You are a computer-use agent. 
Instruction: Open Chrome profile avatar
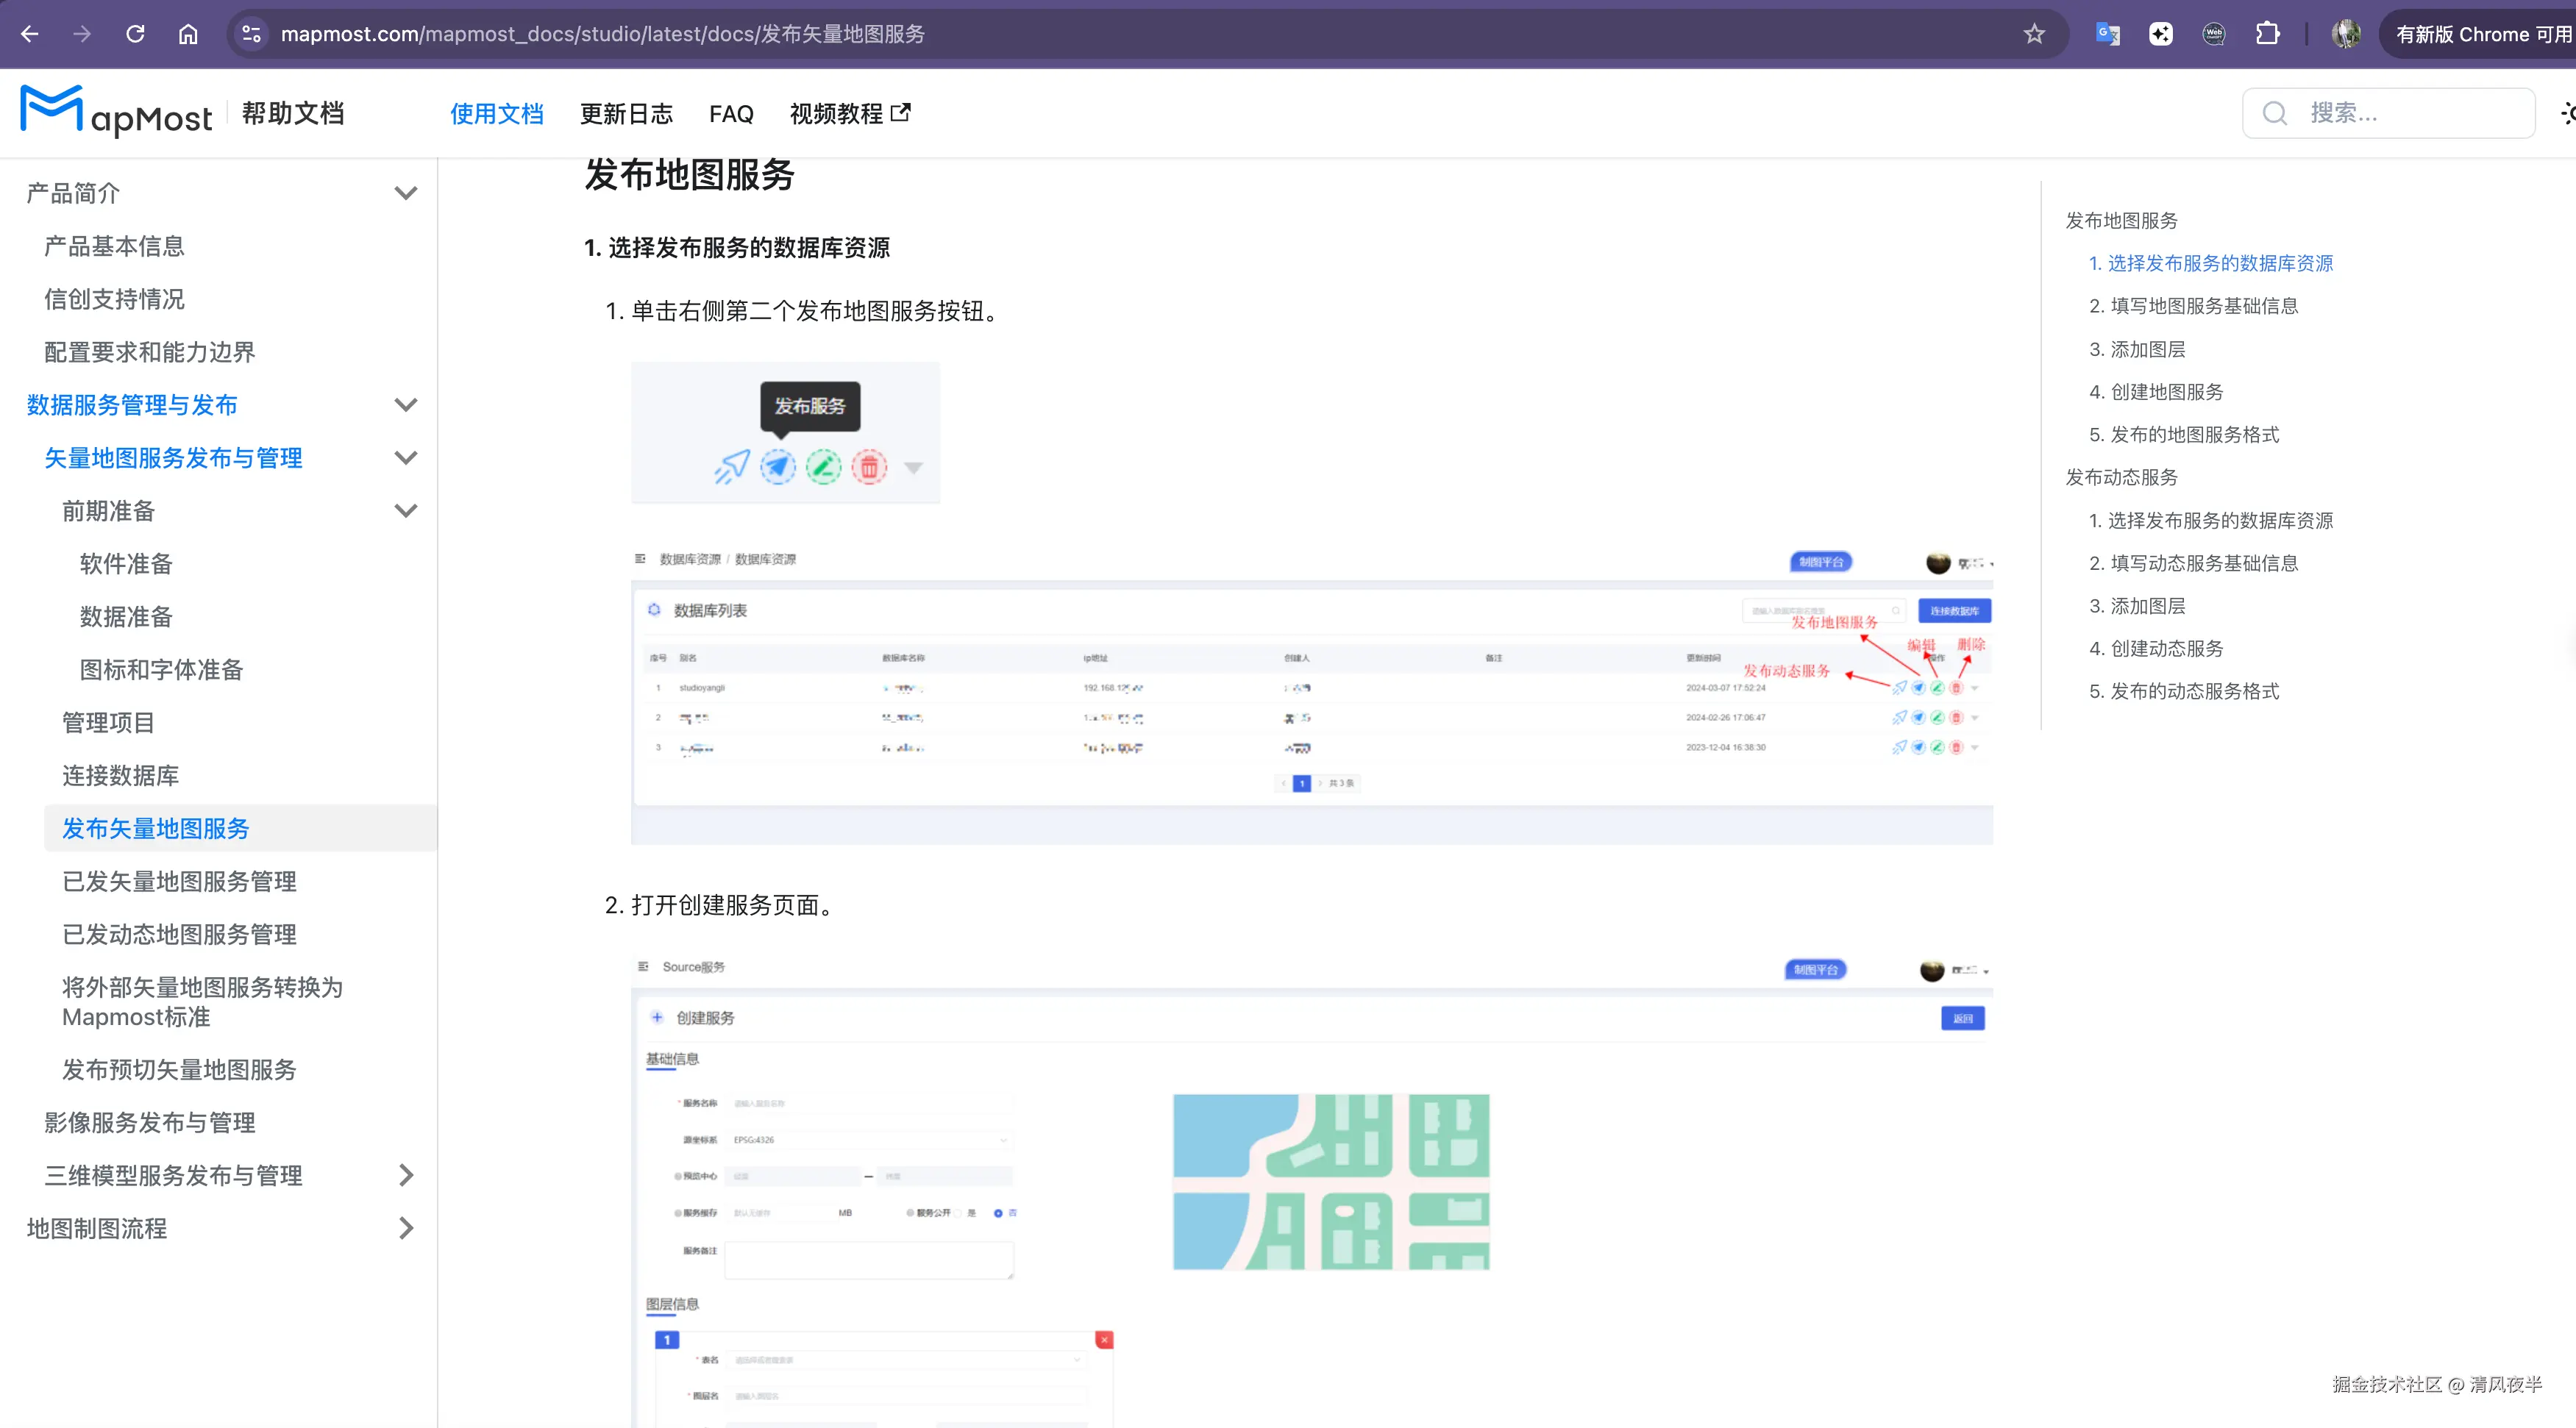[x=2345, y=34]
